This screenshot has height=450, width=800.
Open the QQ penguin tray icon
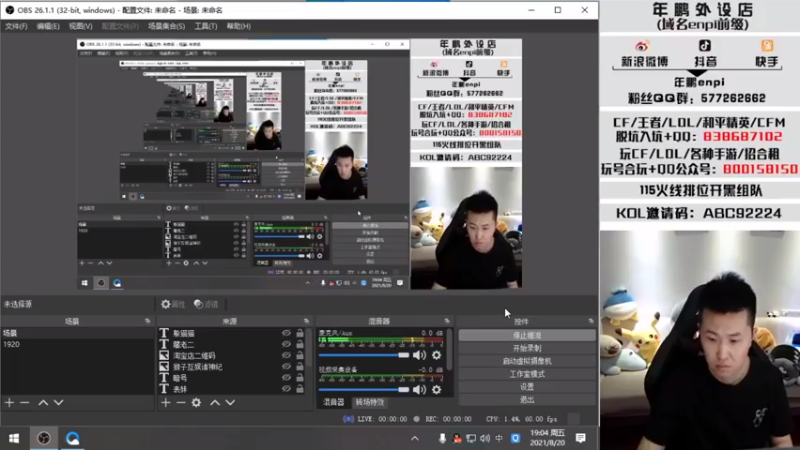[457, 438]
